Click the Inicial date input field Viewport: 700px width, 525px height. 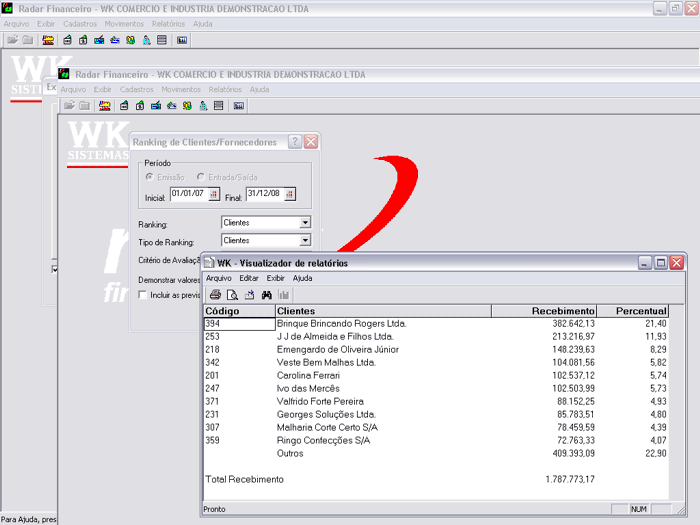188,194
